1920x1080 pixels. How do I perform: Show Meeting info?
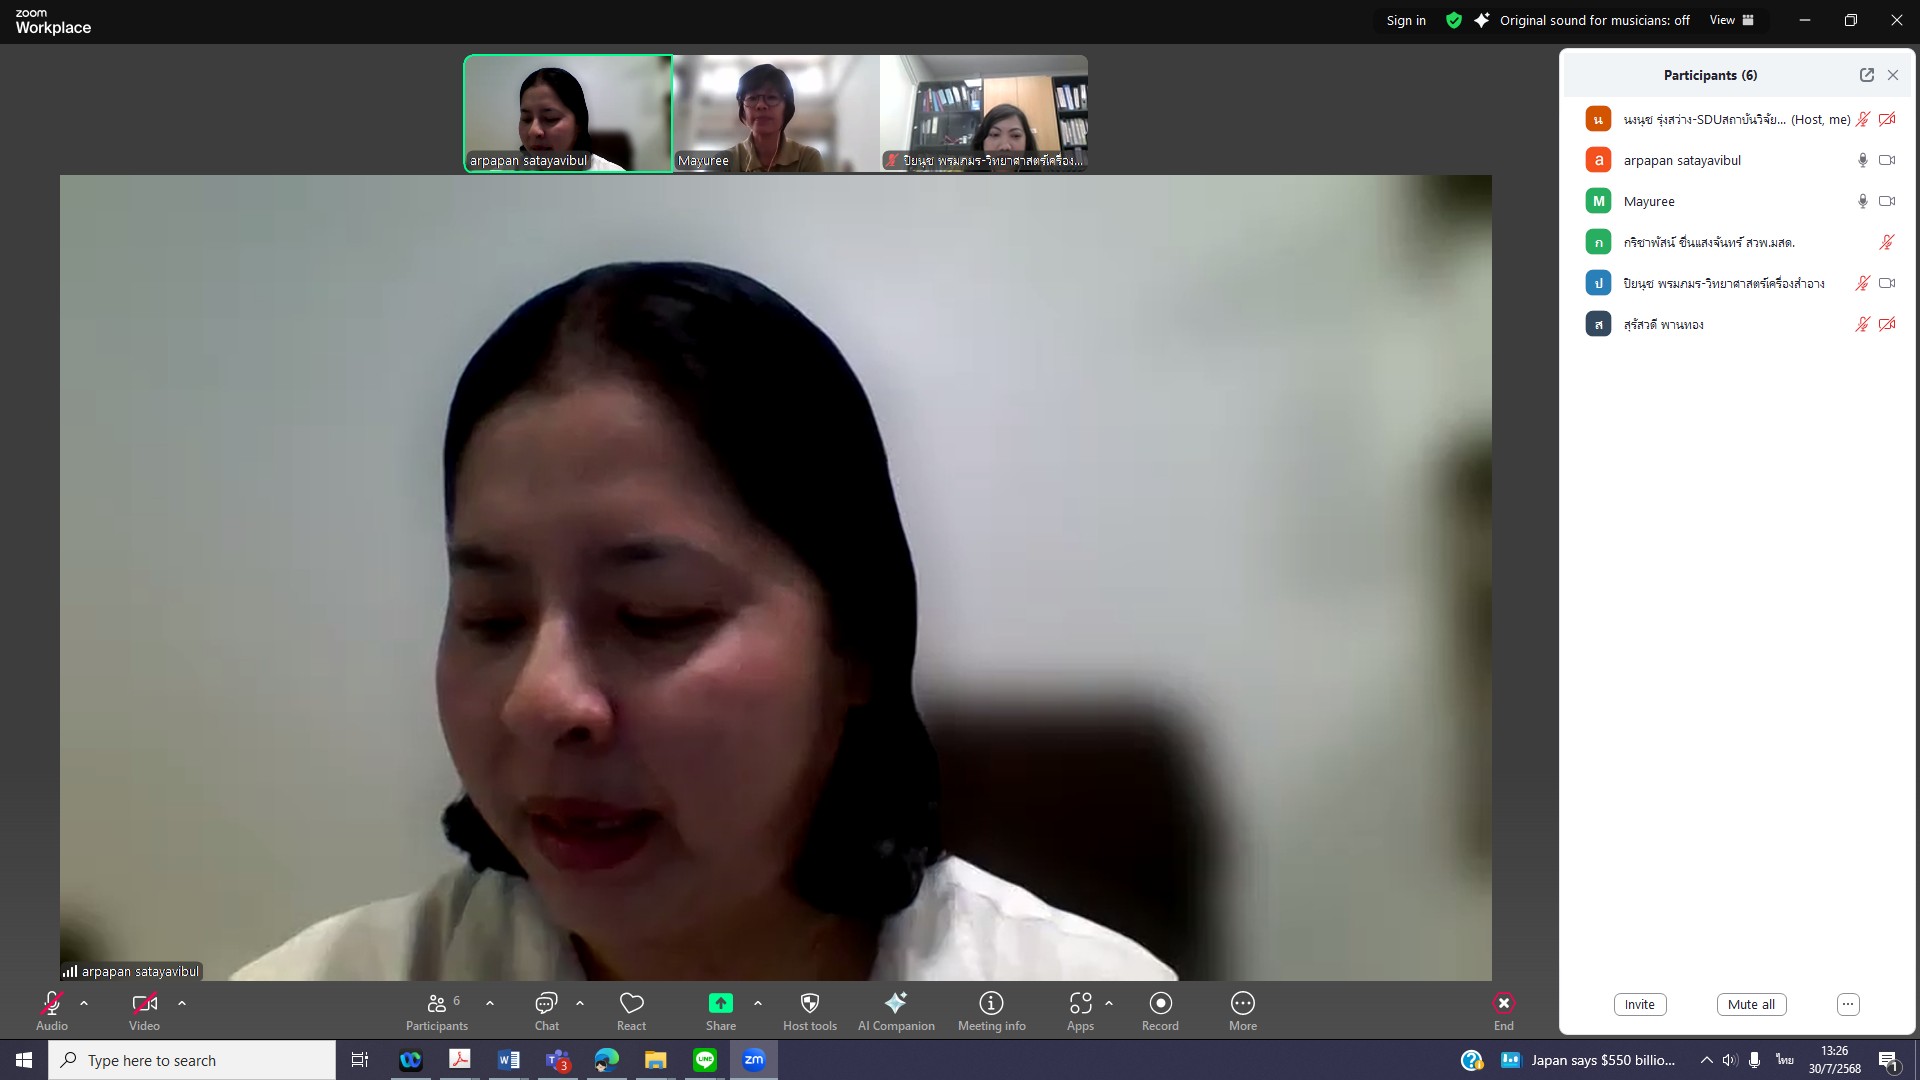991,1011
